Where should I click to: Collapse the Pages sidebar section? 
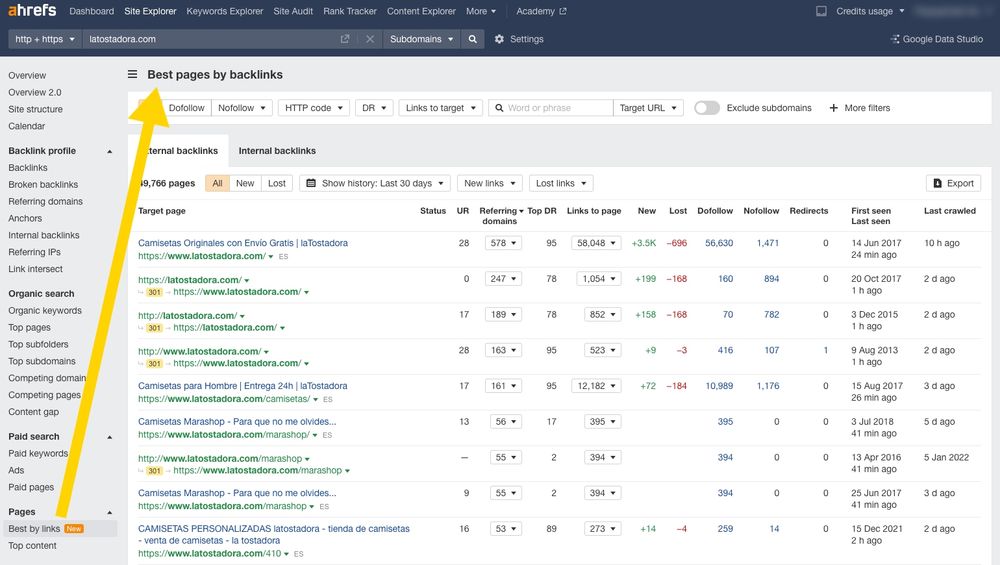coord(110,512)
